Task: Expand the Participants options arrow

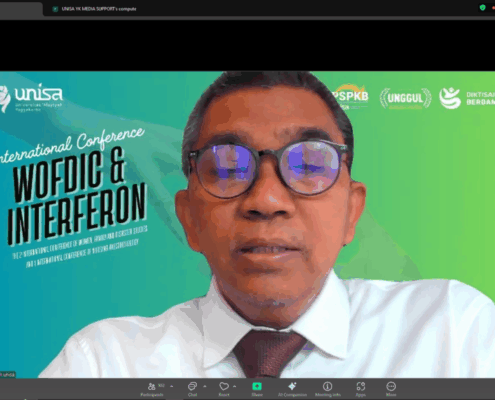Action: [x=172, y=386]
